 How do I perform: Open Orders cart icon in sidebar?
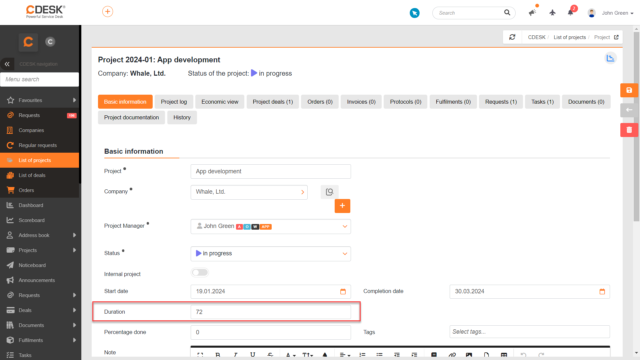click(x=10, y=190)
